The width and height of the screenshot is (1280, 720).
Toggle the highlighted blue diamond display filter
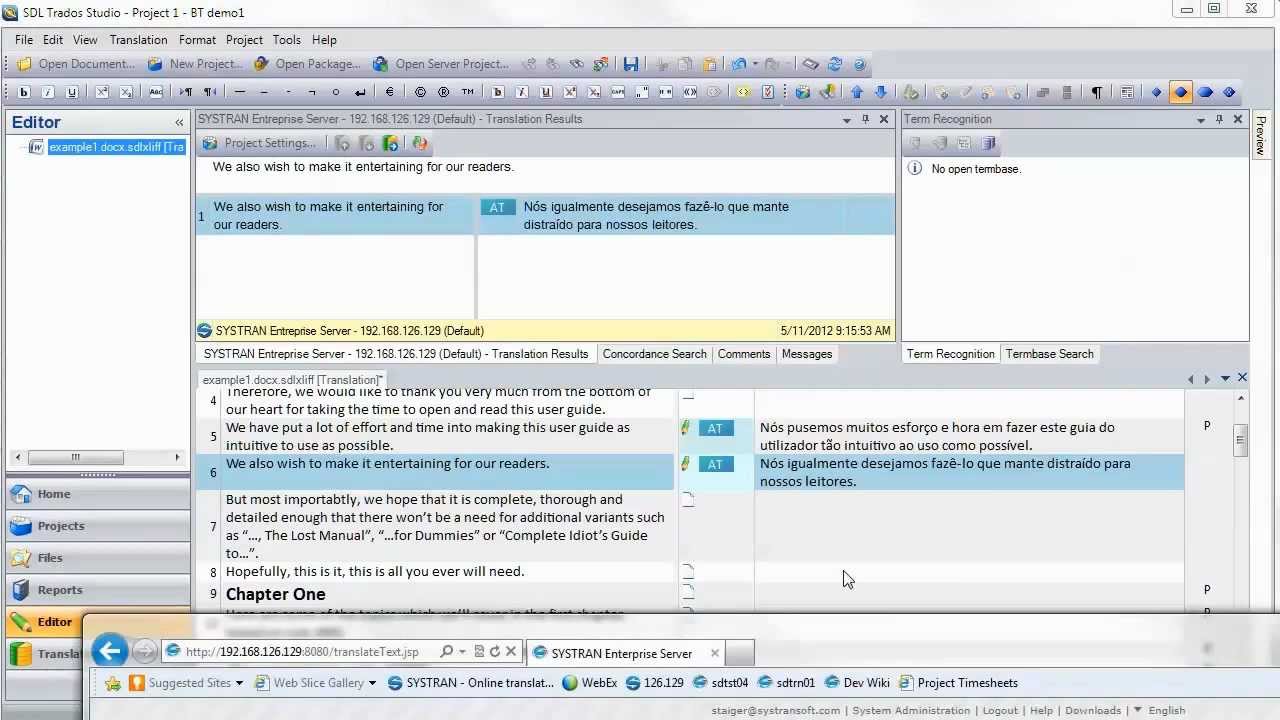(1181, 92)
